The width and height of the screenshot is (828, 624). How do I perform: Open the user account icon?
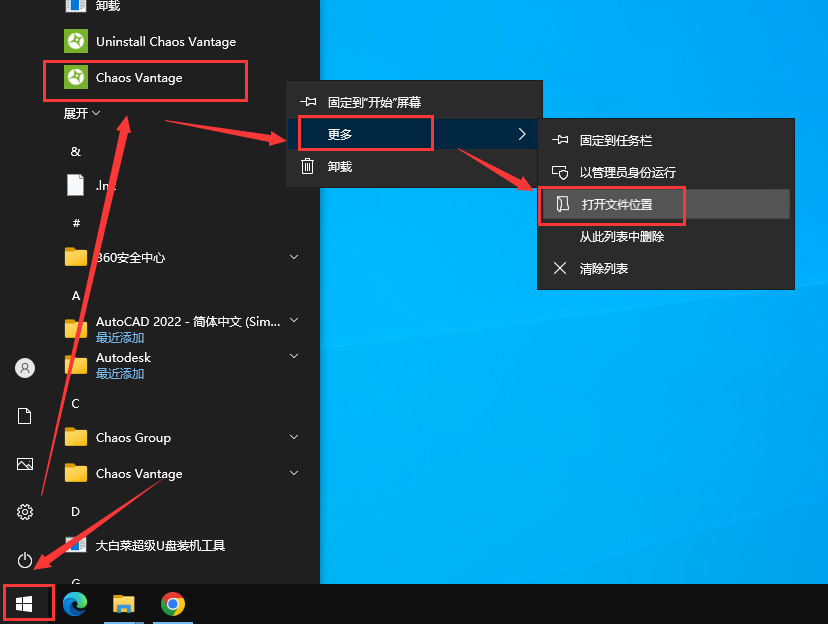25,368
